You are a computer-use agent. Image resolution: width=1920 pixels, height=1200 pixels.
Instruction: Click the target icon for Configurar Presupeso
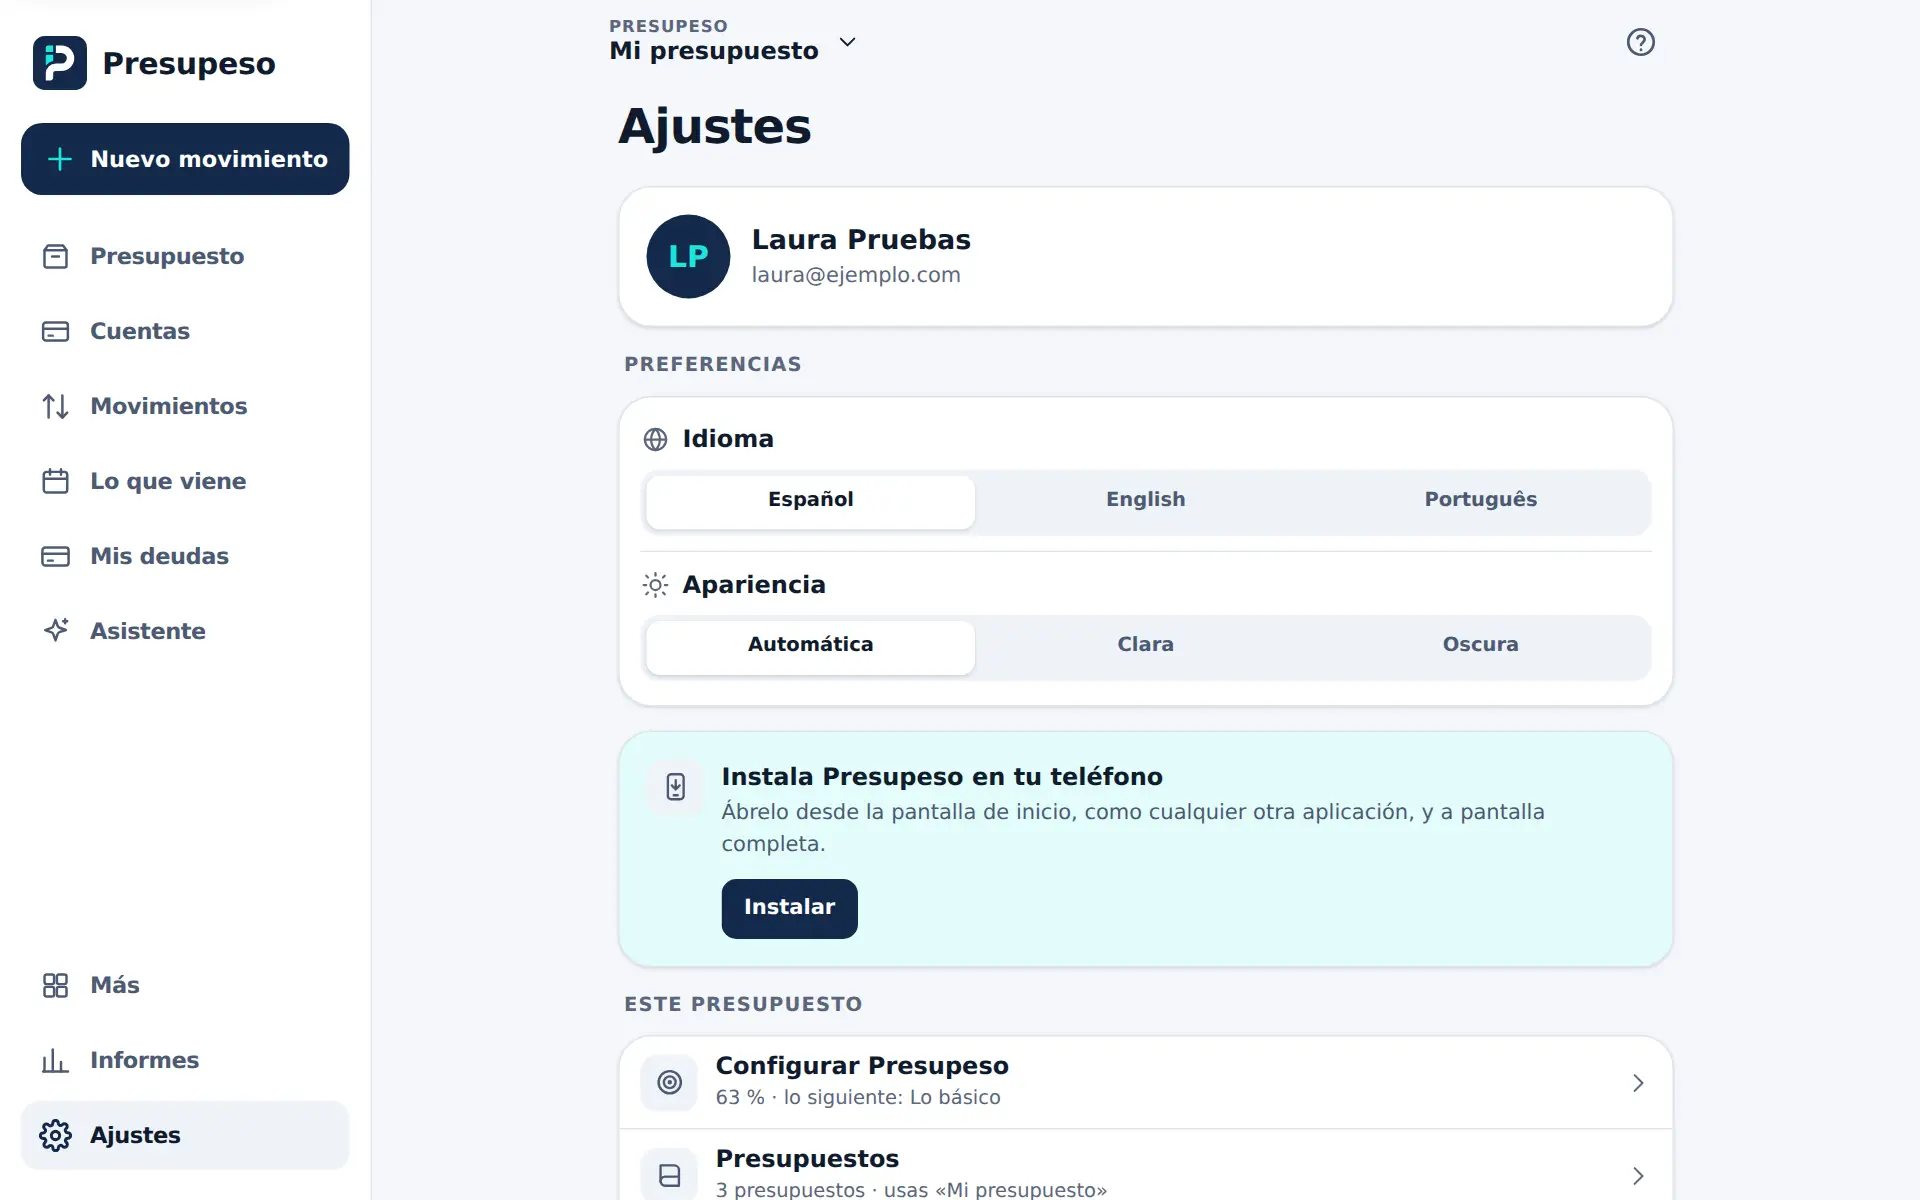click(x=669, y=1082)
